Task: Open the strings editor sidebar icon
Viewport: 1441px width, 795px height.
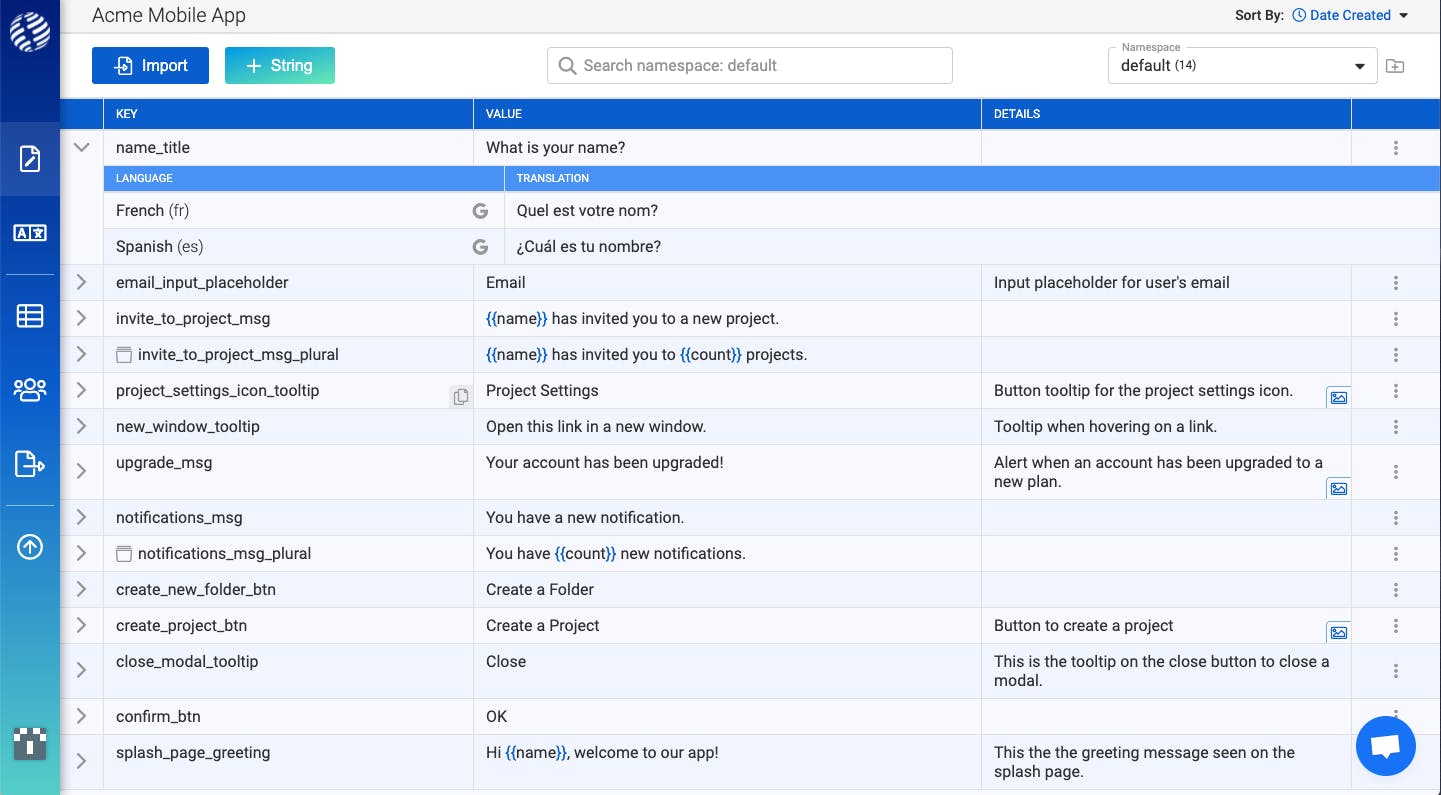Action: [x=30, y=158]
